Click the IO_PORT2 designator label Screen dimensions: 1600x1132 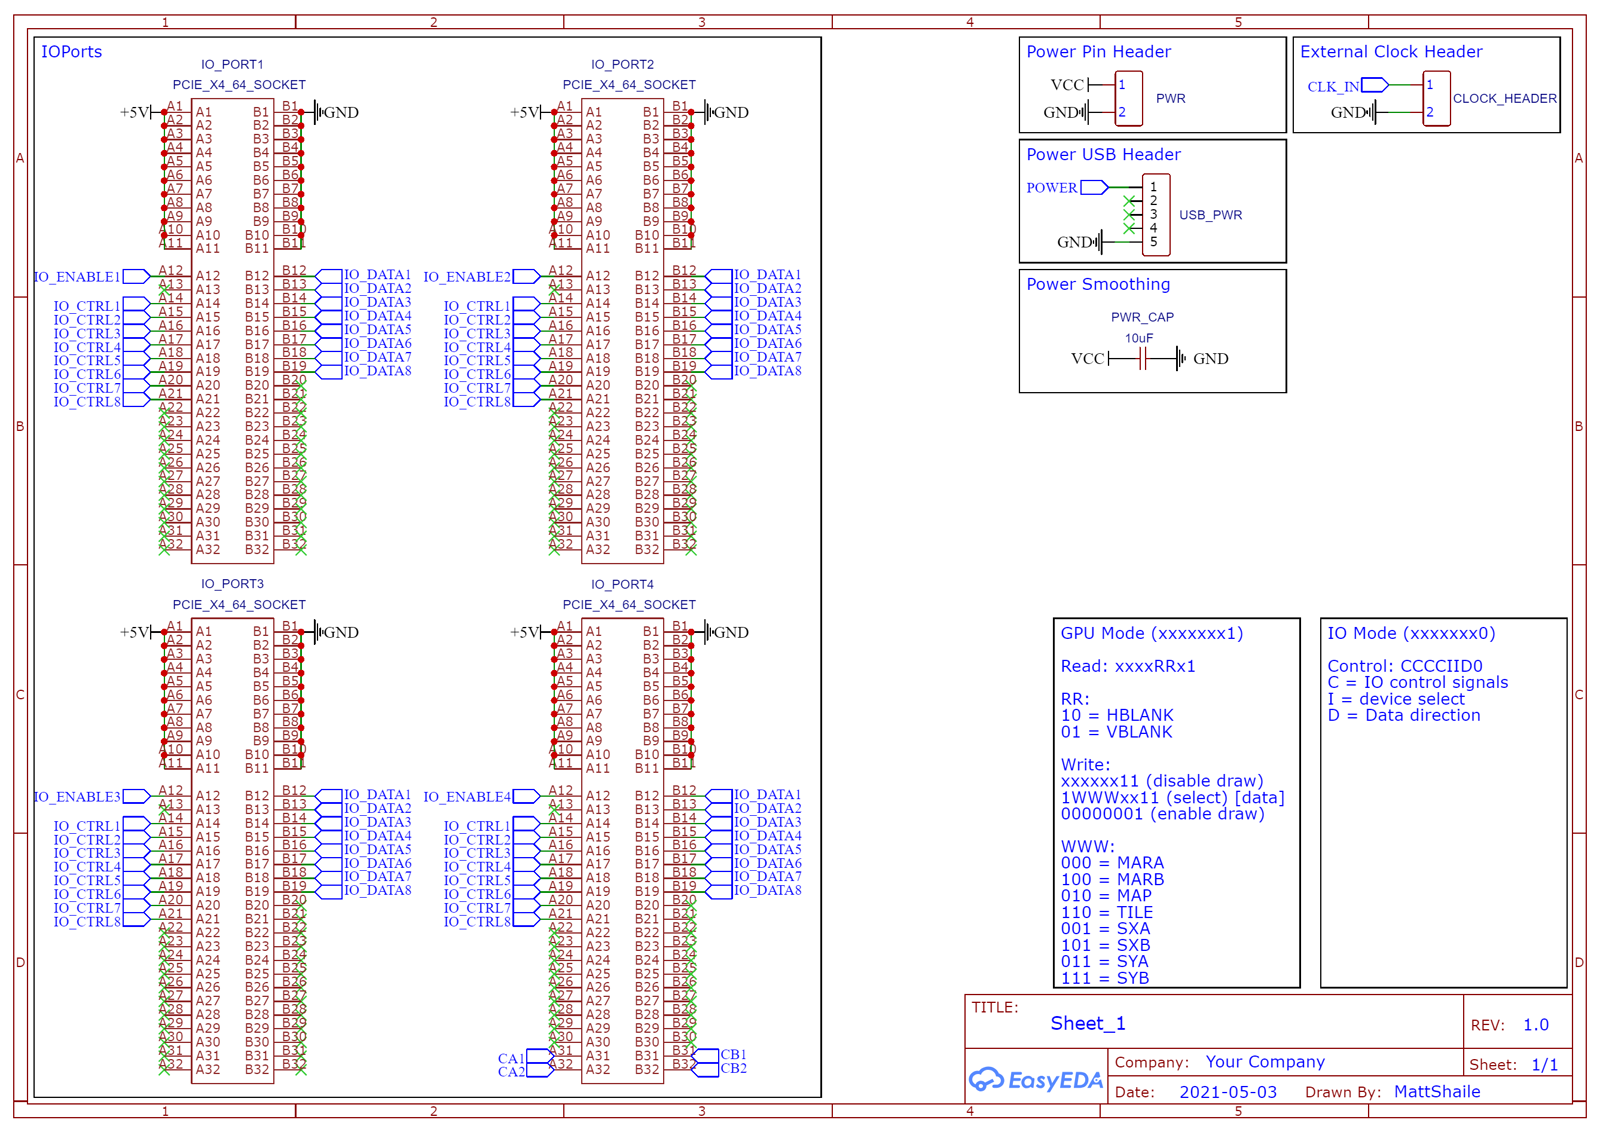coord(622,65)
